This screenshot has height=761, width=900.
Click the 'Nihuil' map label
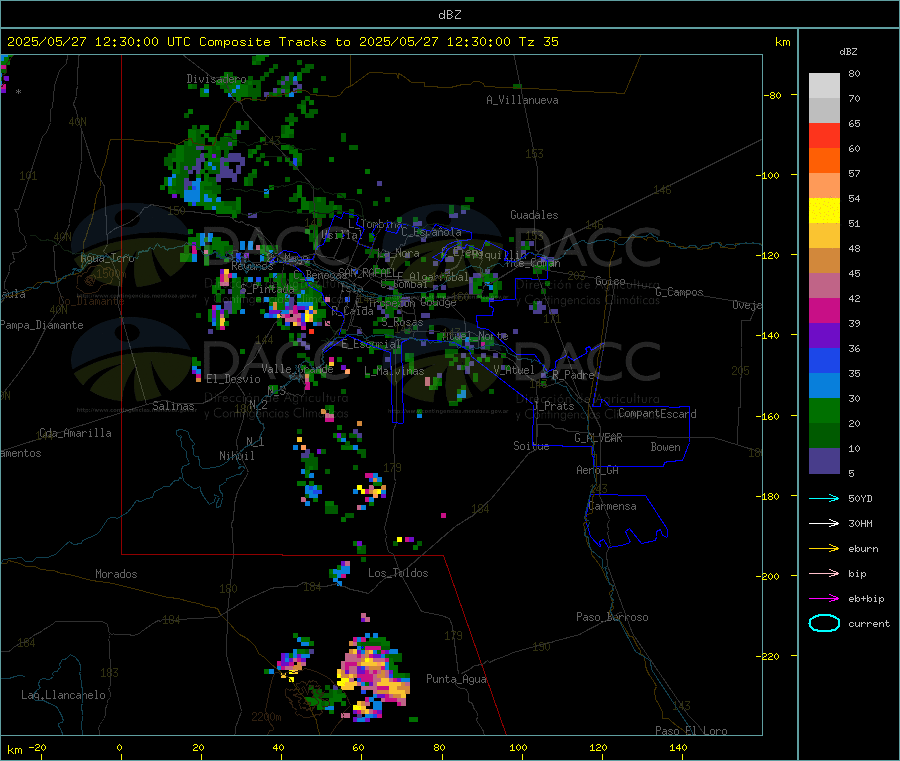[236, 456]
